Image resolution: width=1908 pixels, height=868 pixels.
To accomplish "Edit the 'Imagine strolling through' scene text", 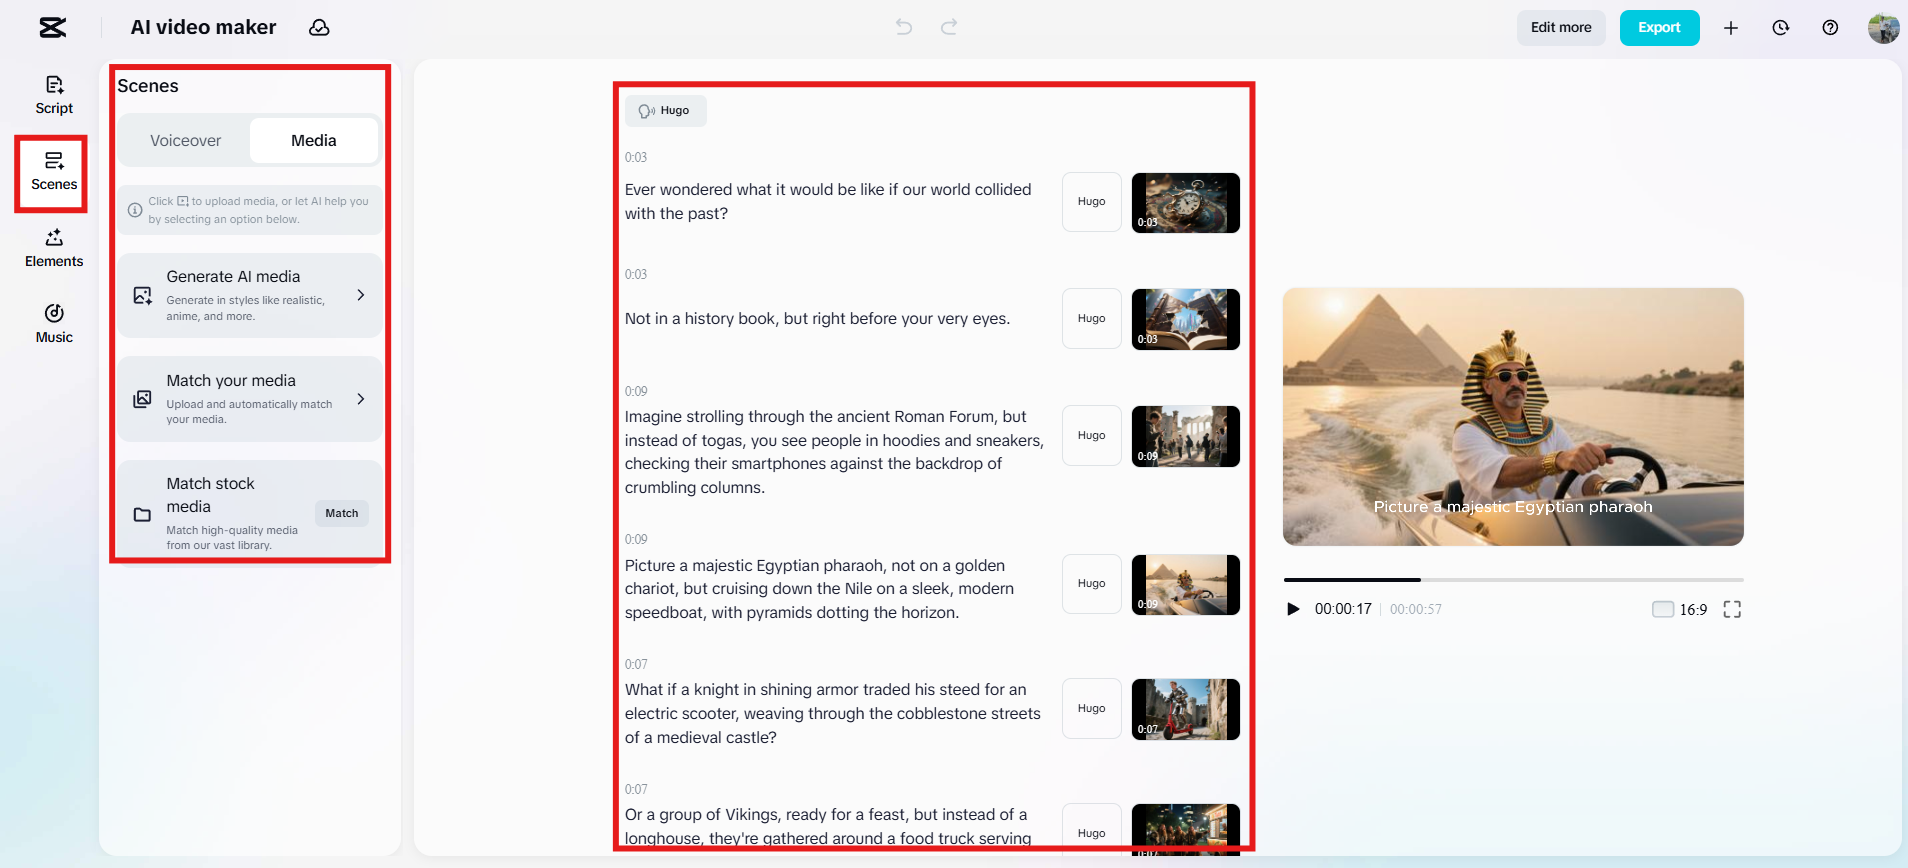I will click(x=834, y=452).
